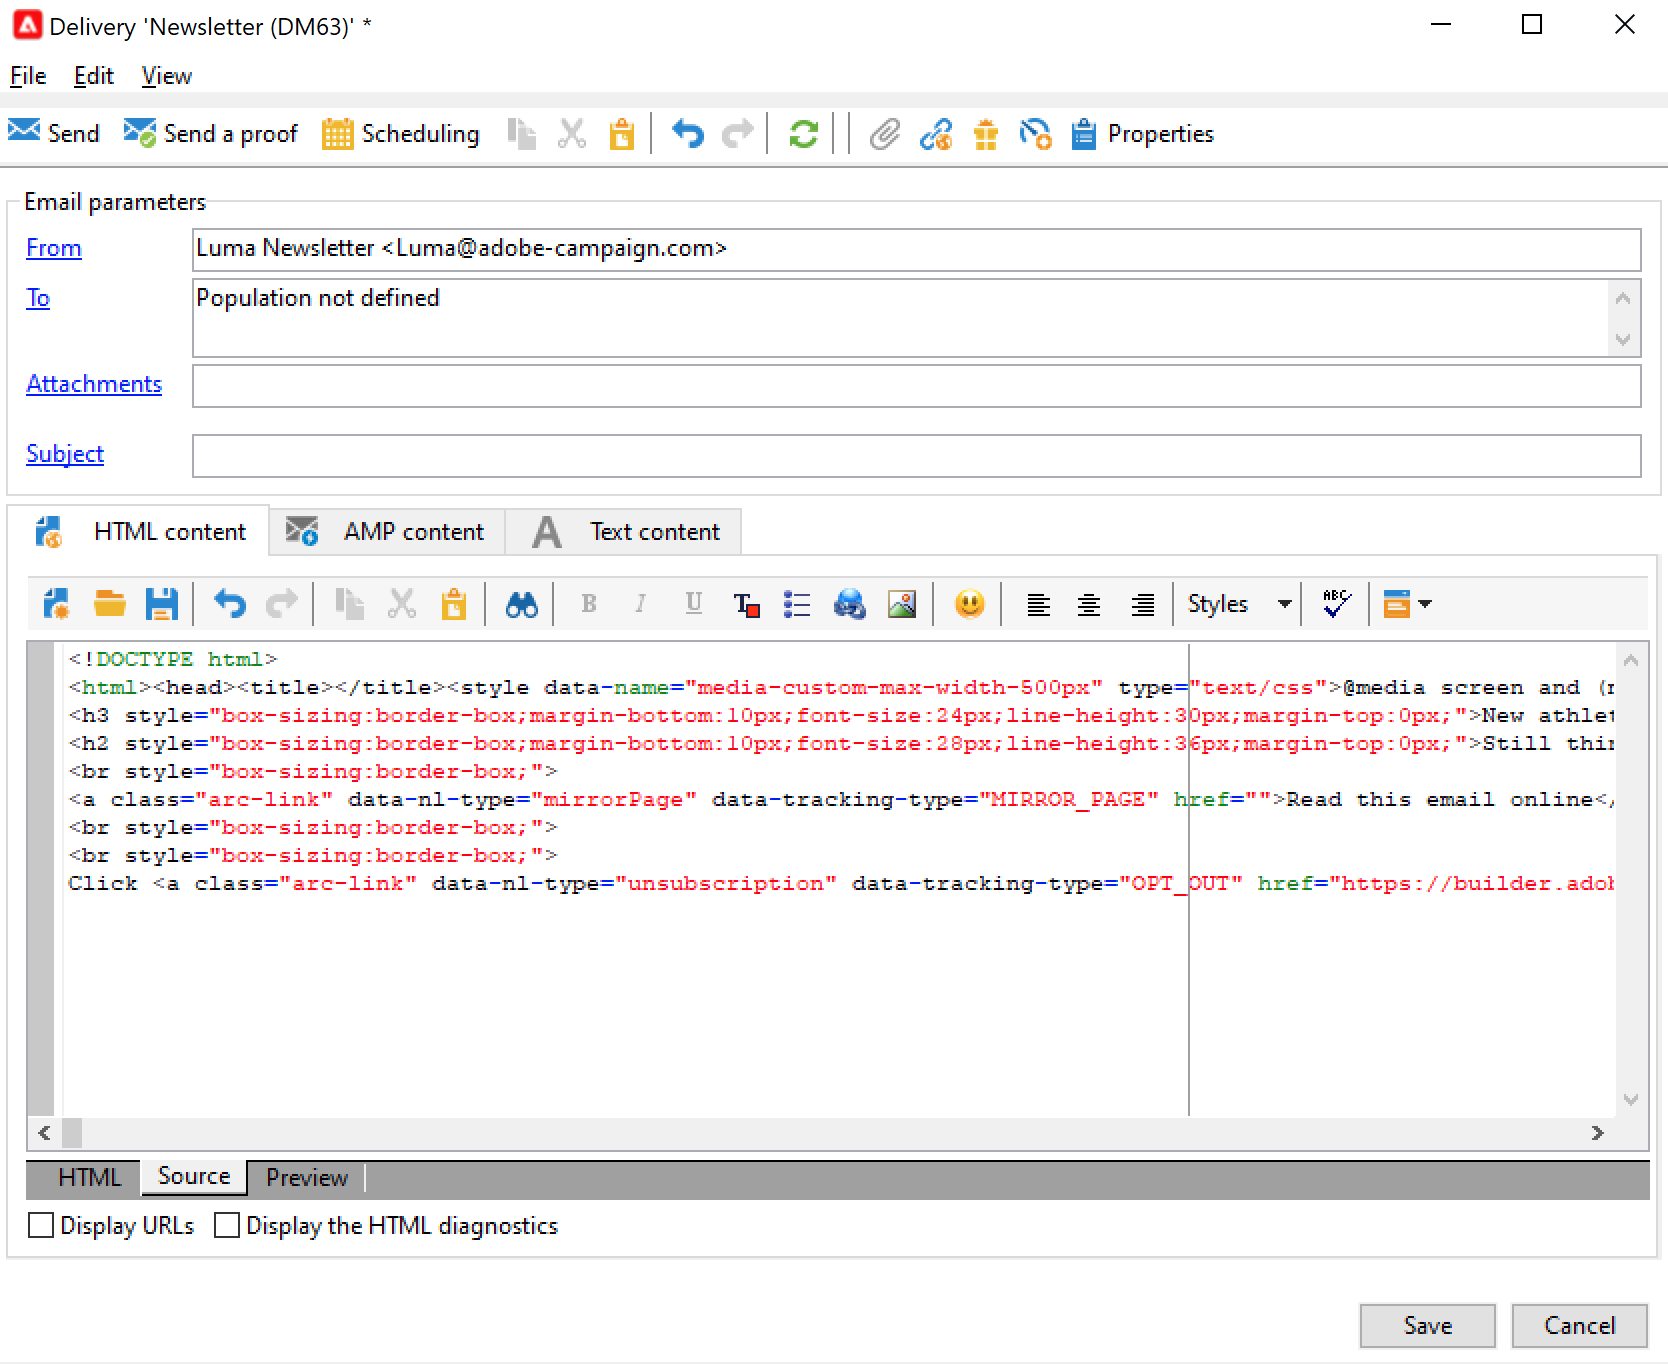The height and width of the screenshot is (1364, 1668).
Task: Click the insert image icon
Action: pyautogui.click(x=902, y=604)
